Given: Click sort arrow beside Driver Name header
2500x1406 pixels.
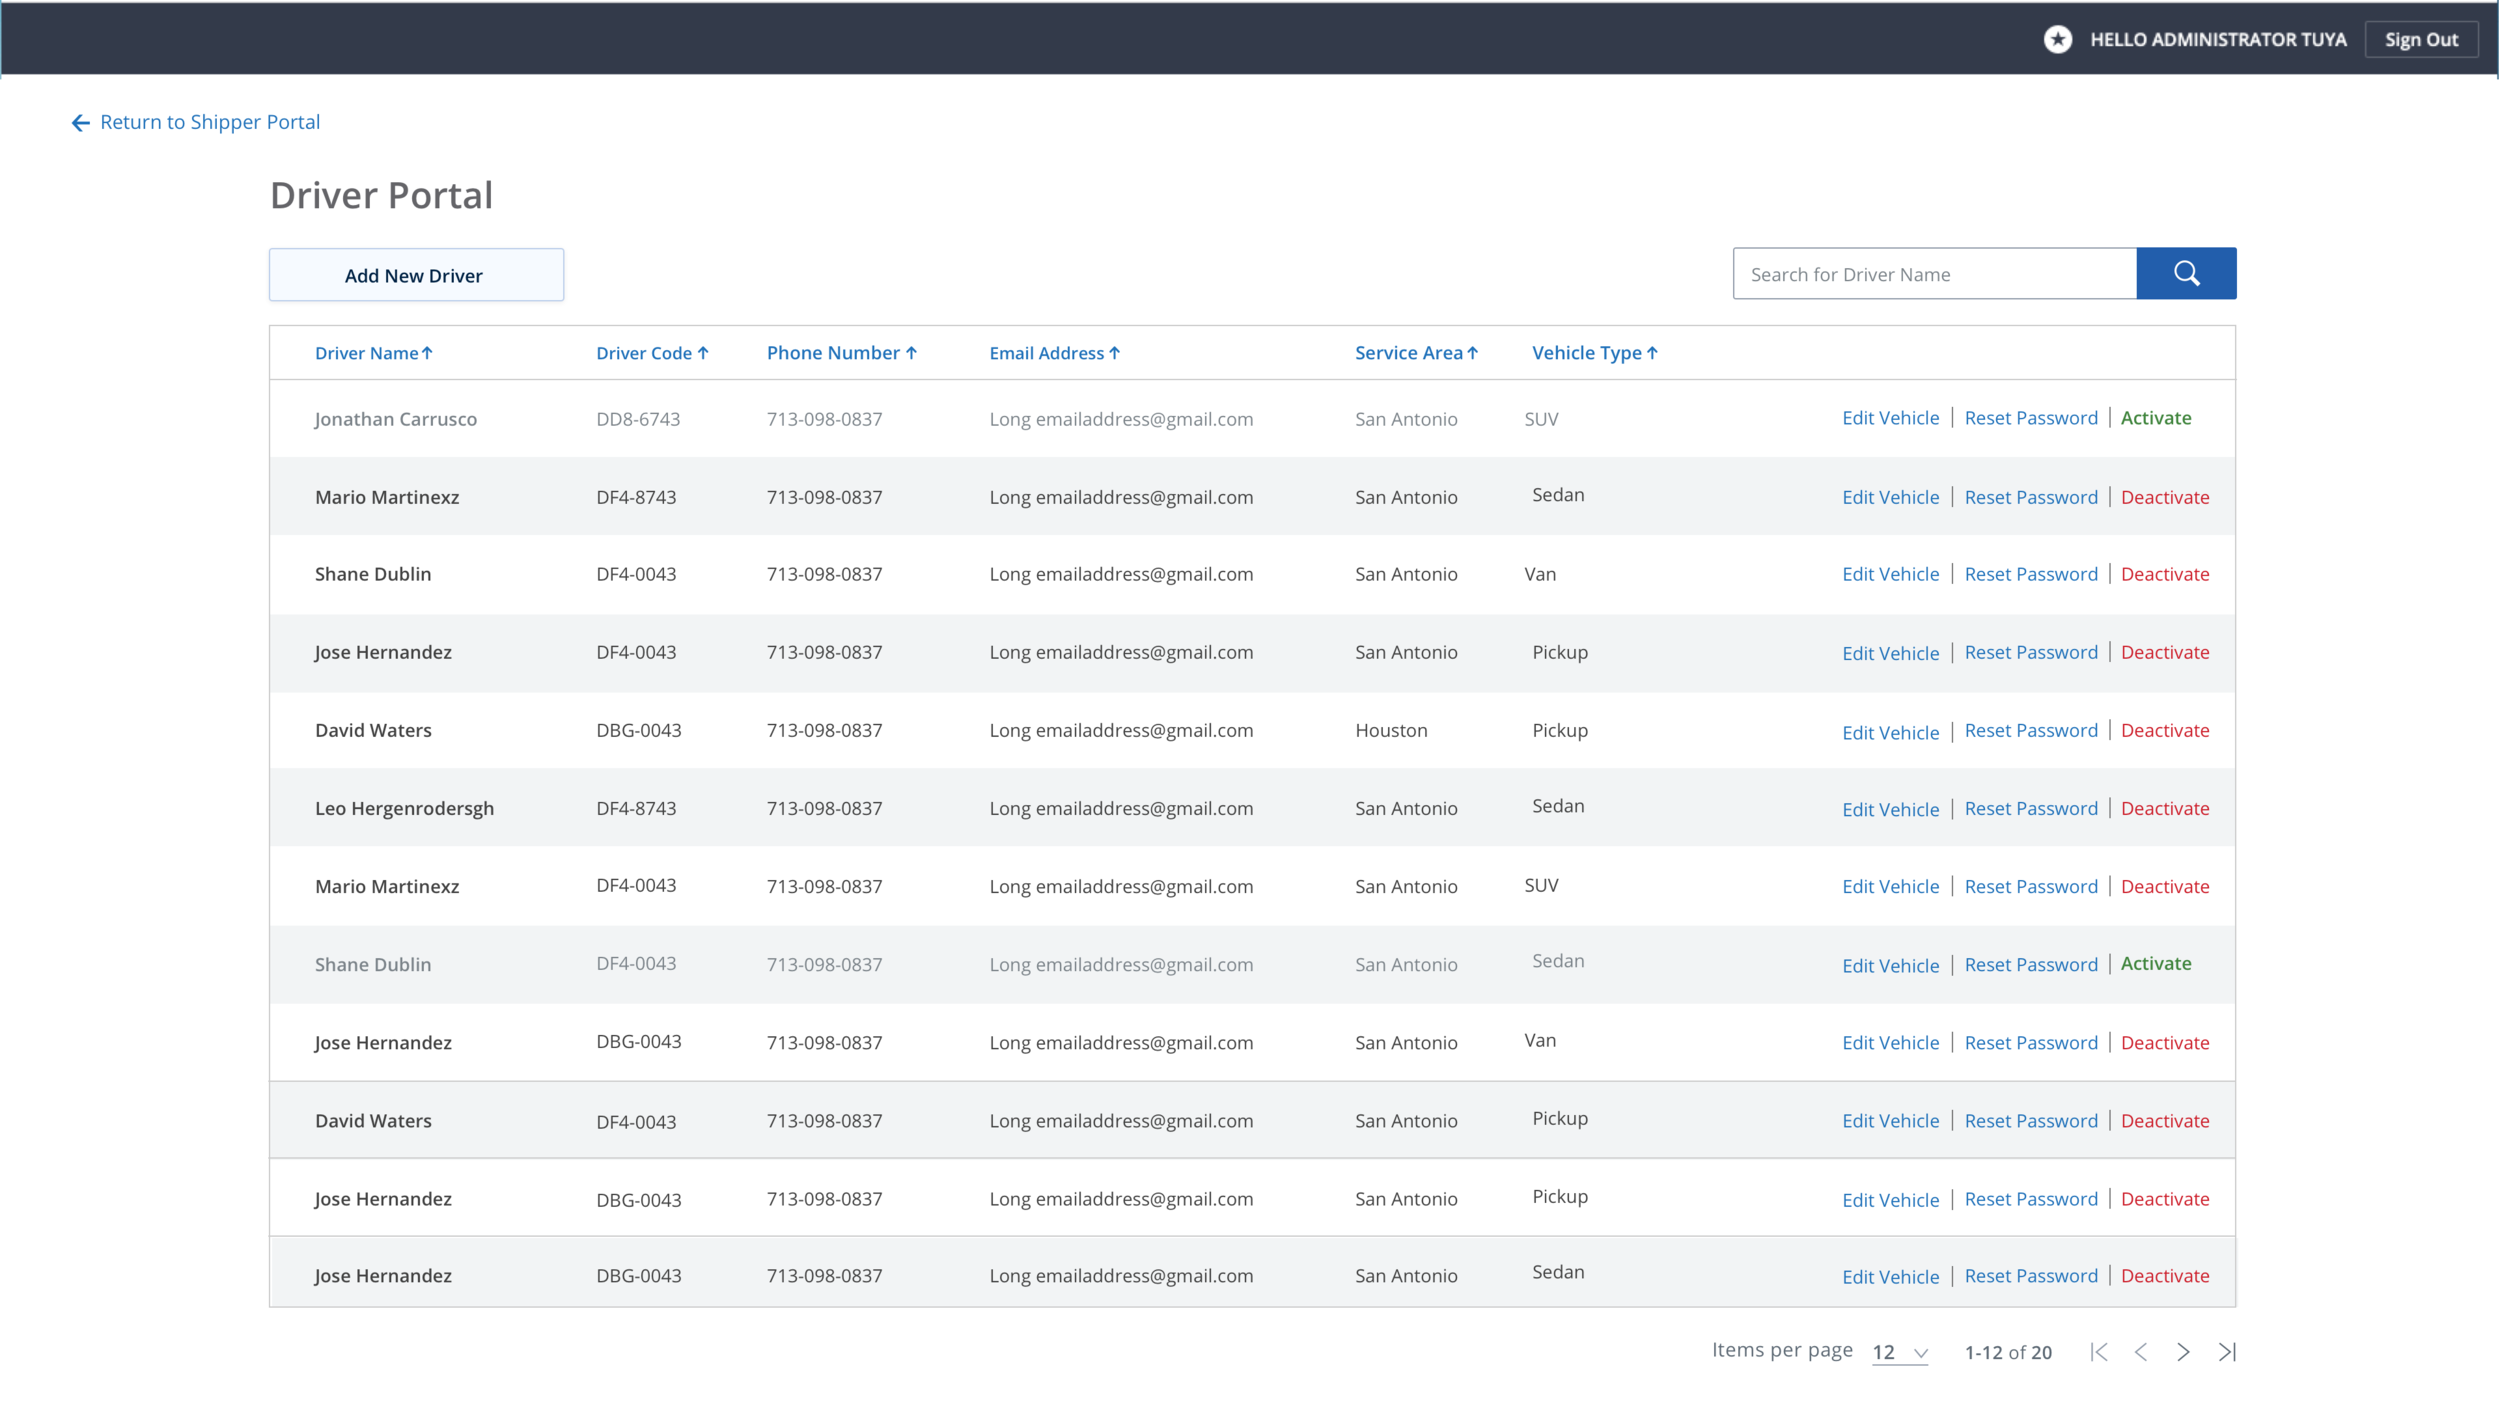Looking at the screenshot, I should [427, 353].
